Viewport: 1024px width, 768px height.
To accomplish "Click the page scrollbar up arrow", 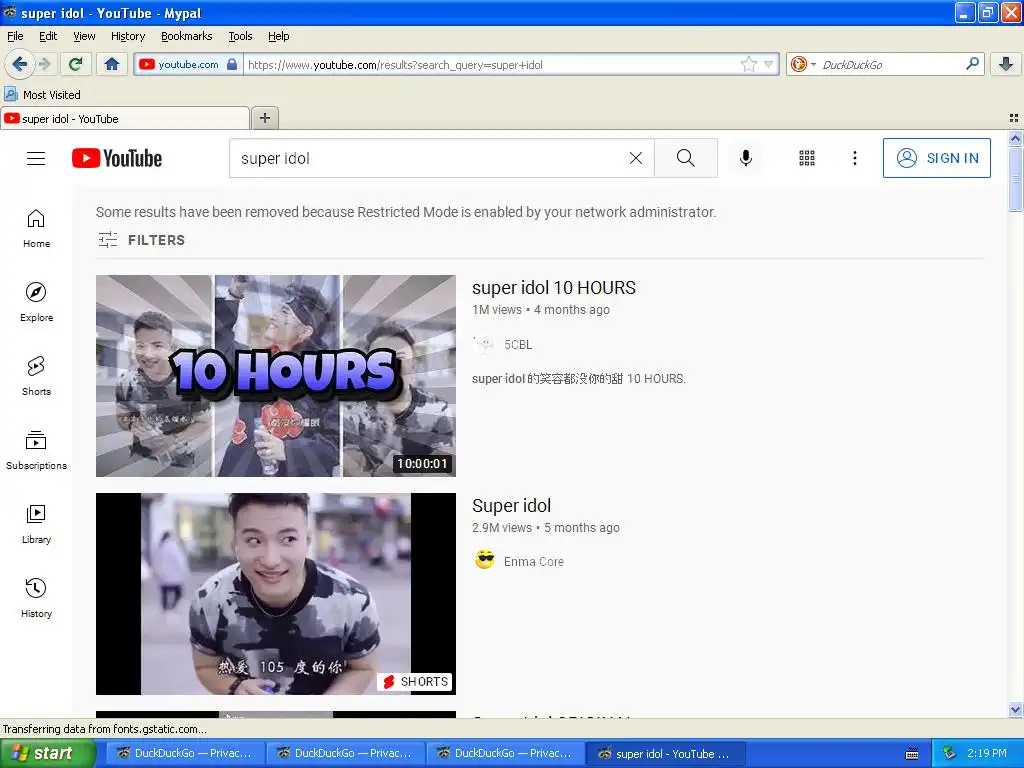I will point(1015,138).
